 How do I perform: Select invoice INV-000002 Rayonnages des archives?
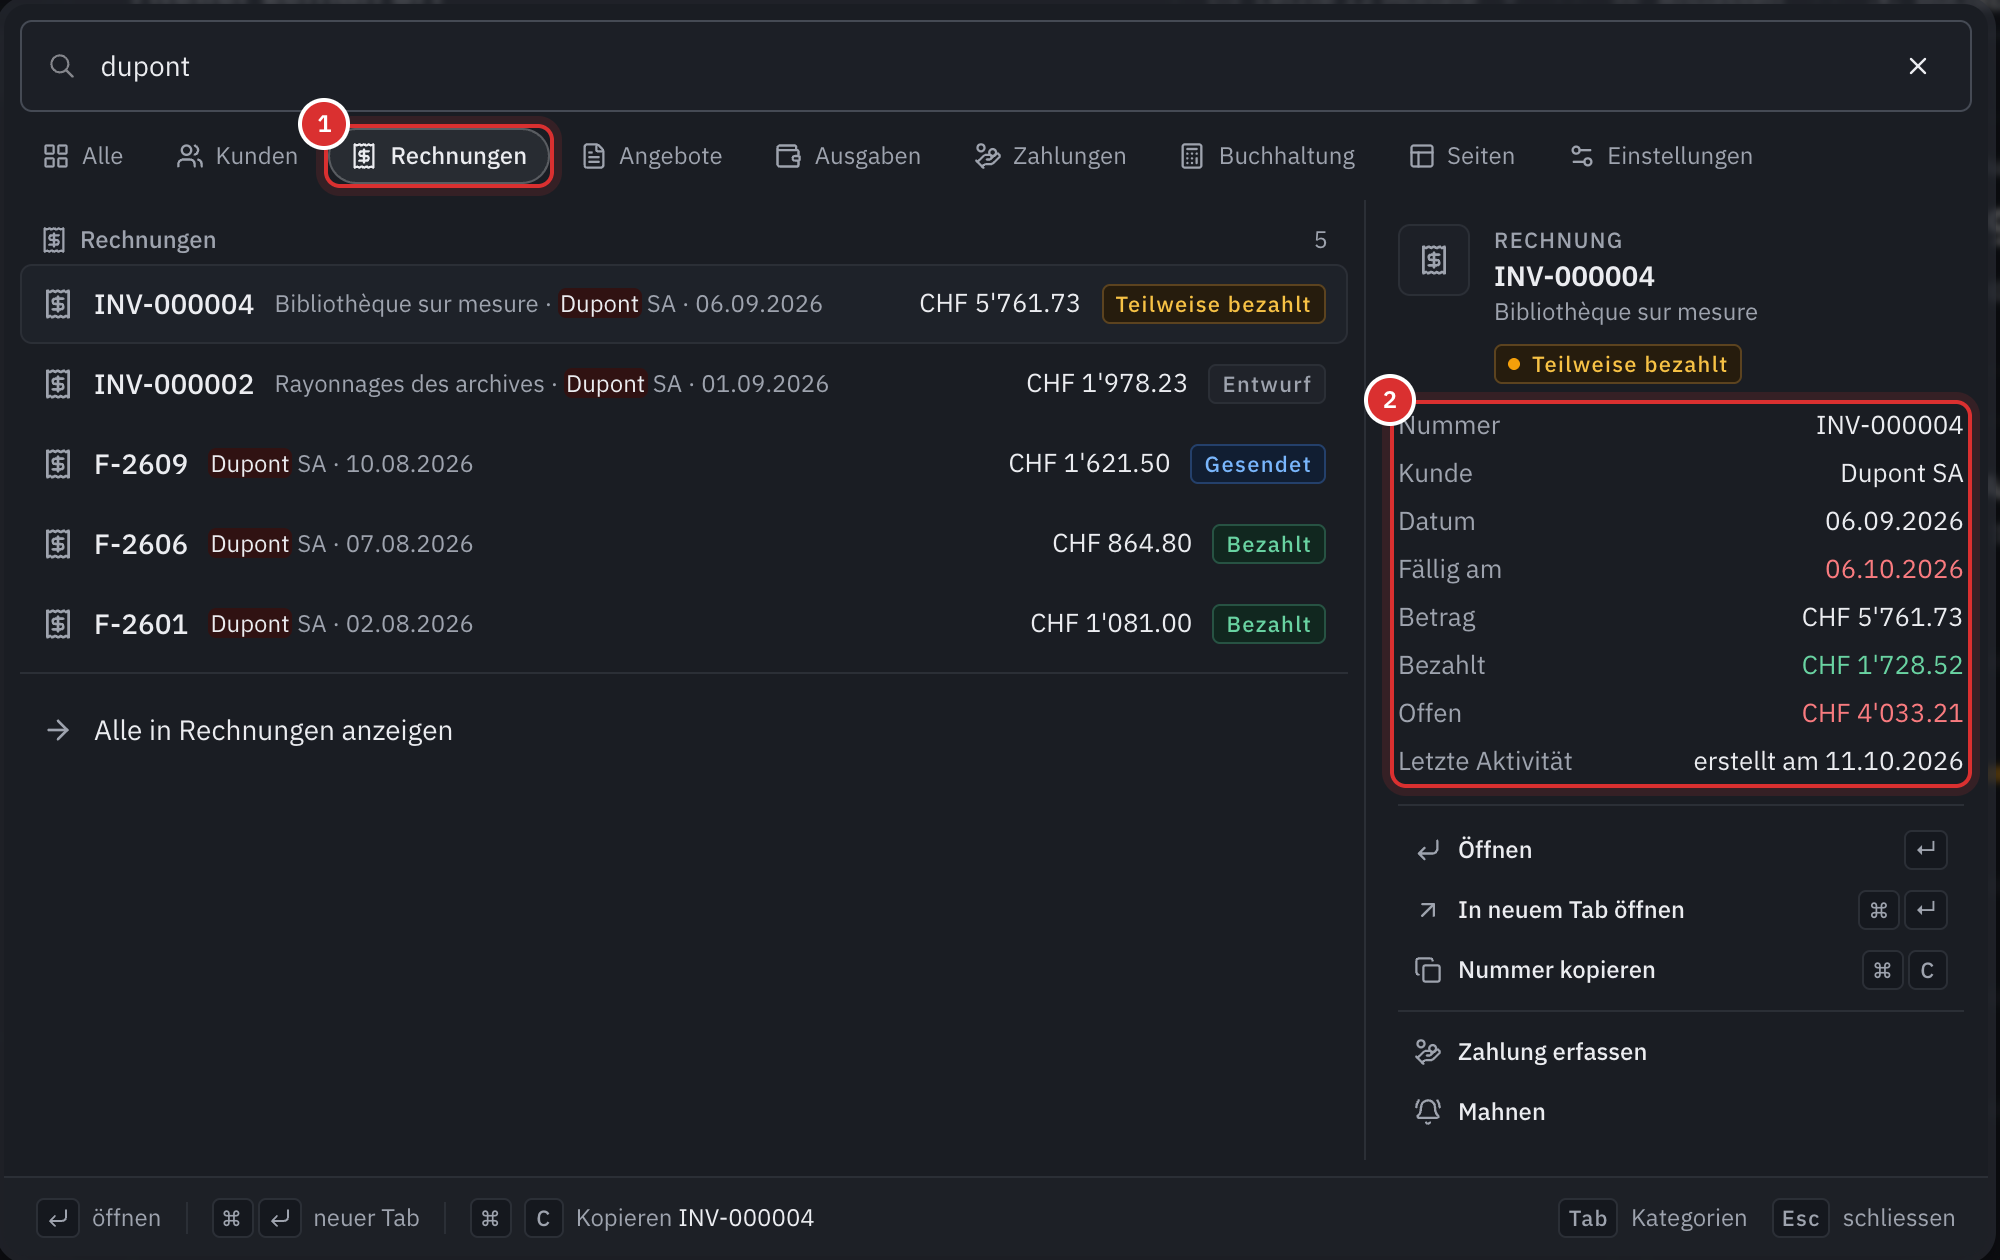(x=684, y=384)
